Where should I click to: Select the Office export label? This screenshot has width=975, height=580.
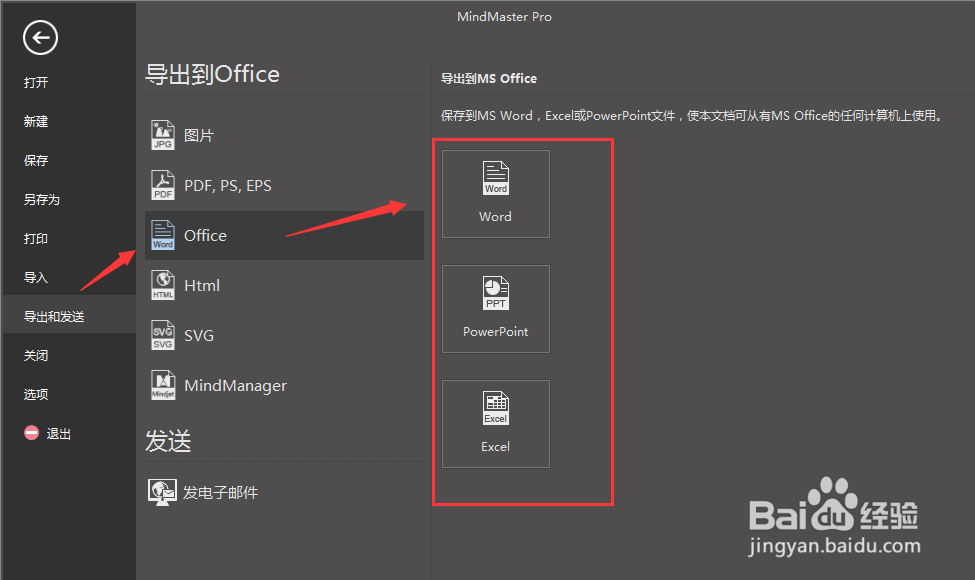pyautogui.click(x=205, y=236)
